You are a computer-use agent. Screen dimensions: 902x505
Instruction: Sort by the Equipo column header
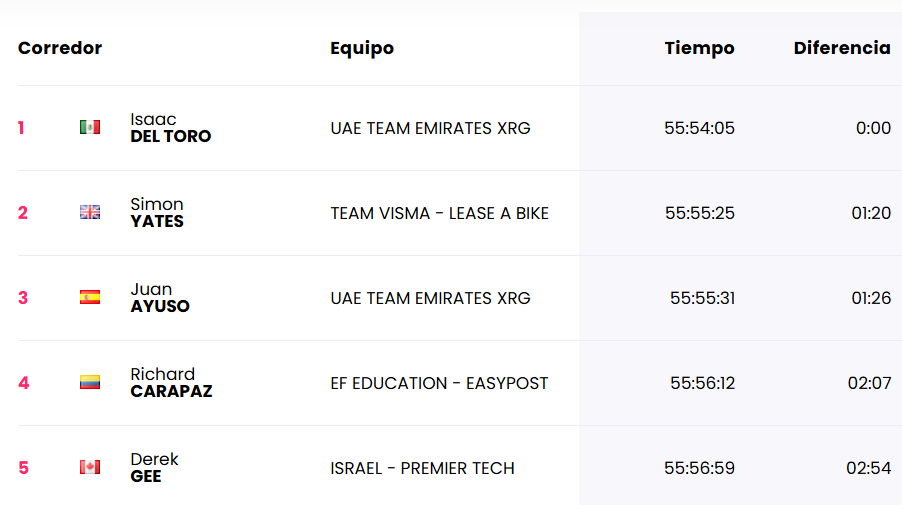362,48
